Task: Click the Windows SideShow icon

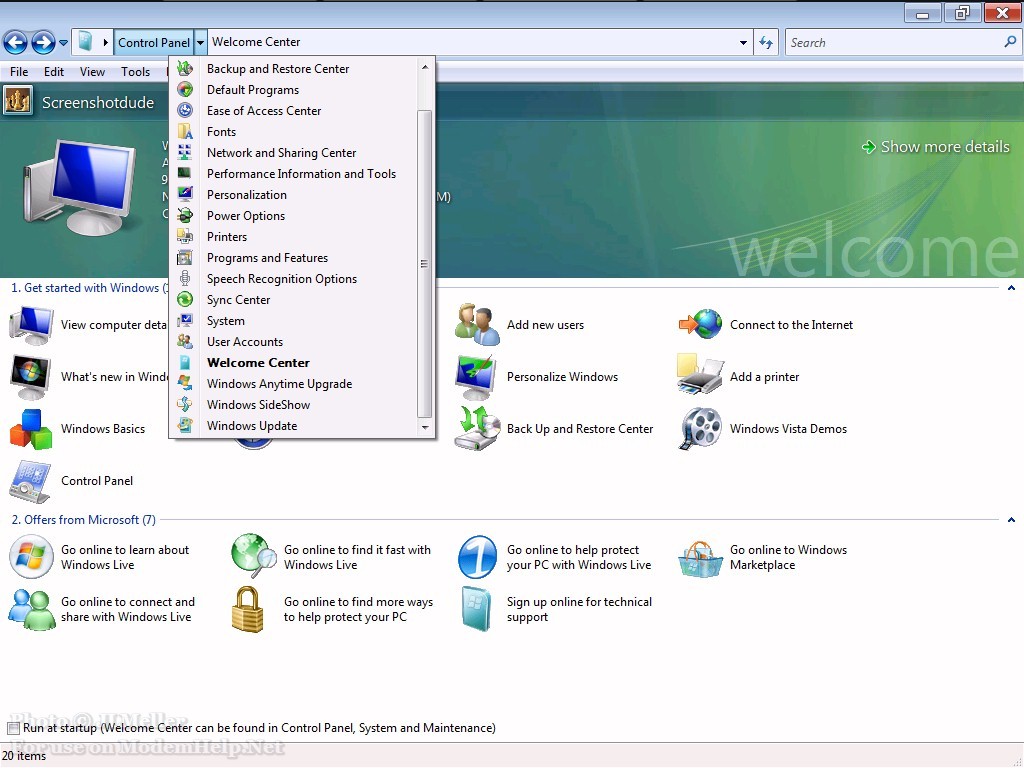Action: pyautogui.click(x=185, y=404)
